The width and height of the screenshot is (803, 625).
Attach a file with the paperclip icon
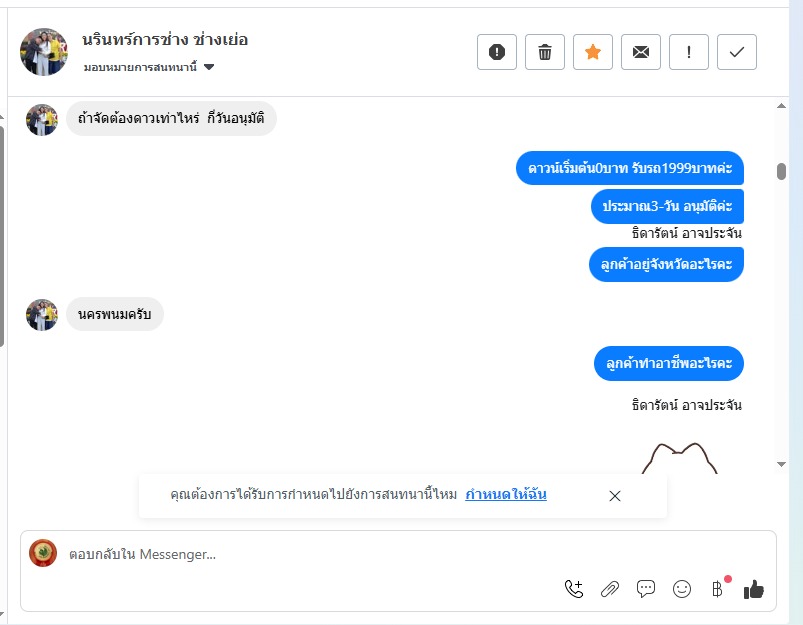610,589
